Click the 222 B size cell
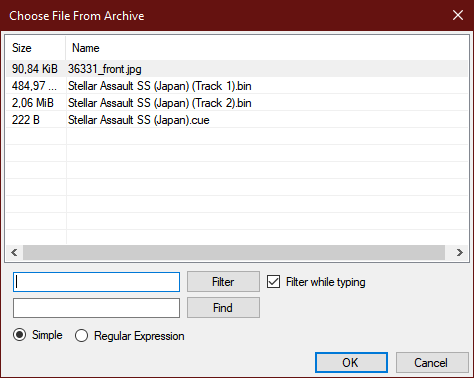 click(26, 120)
